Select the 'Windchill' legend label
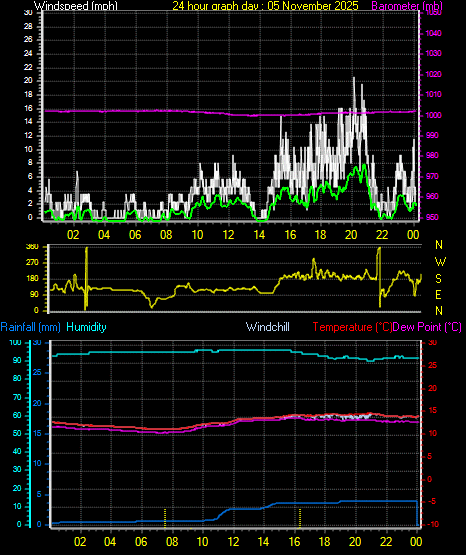Screen dimensions: 466x555 [x=267, y=327]
